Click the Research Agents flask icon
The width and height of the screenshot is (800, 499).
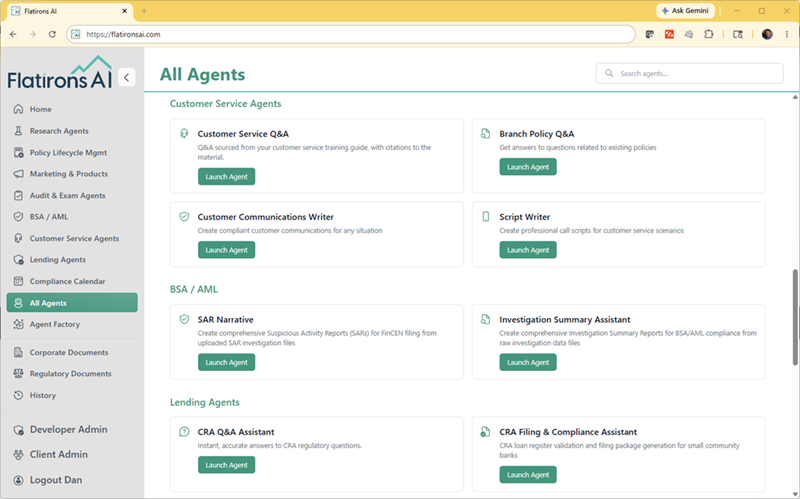coord(18,131)
